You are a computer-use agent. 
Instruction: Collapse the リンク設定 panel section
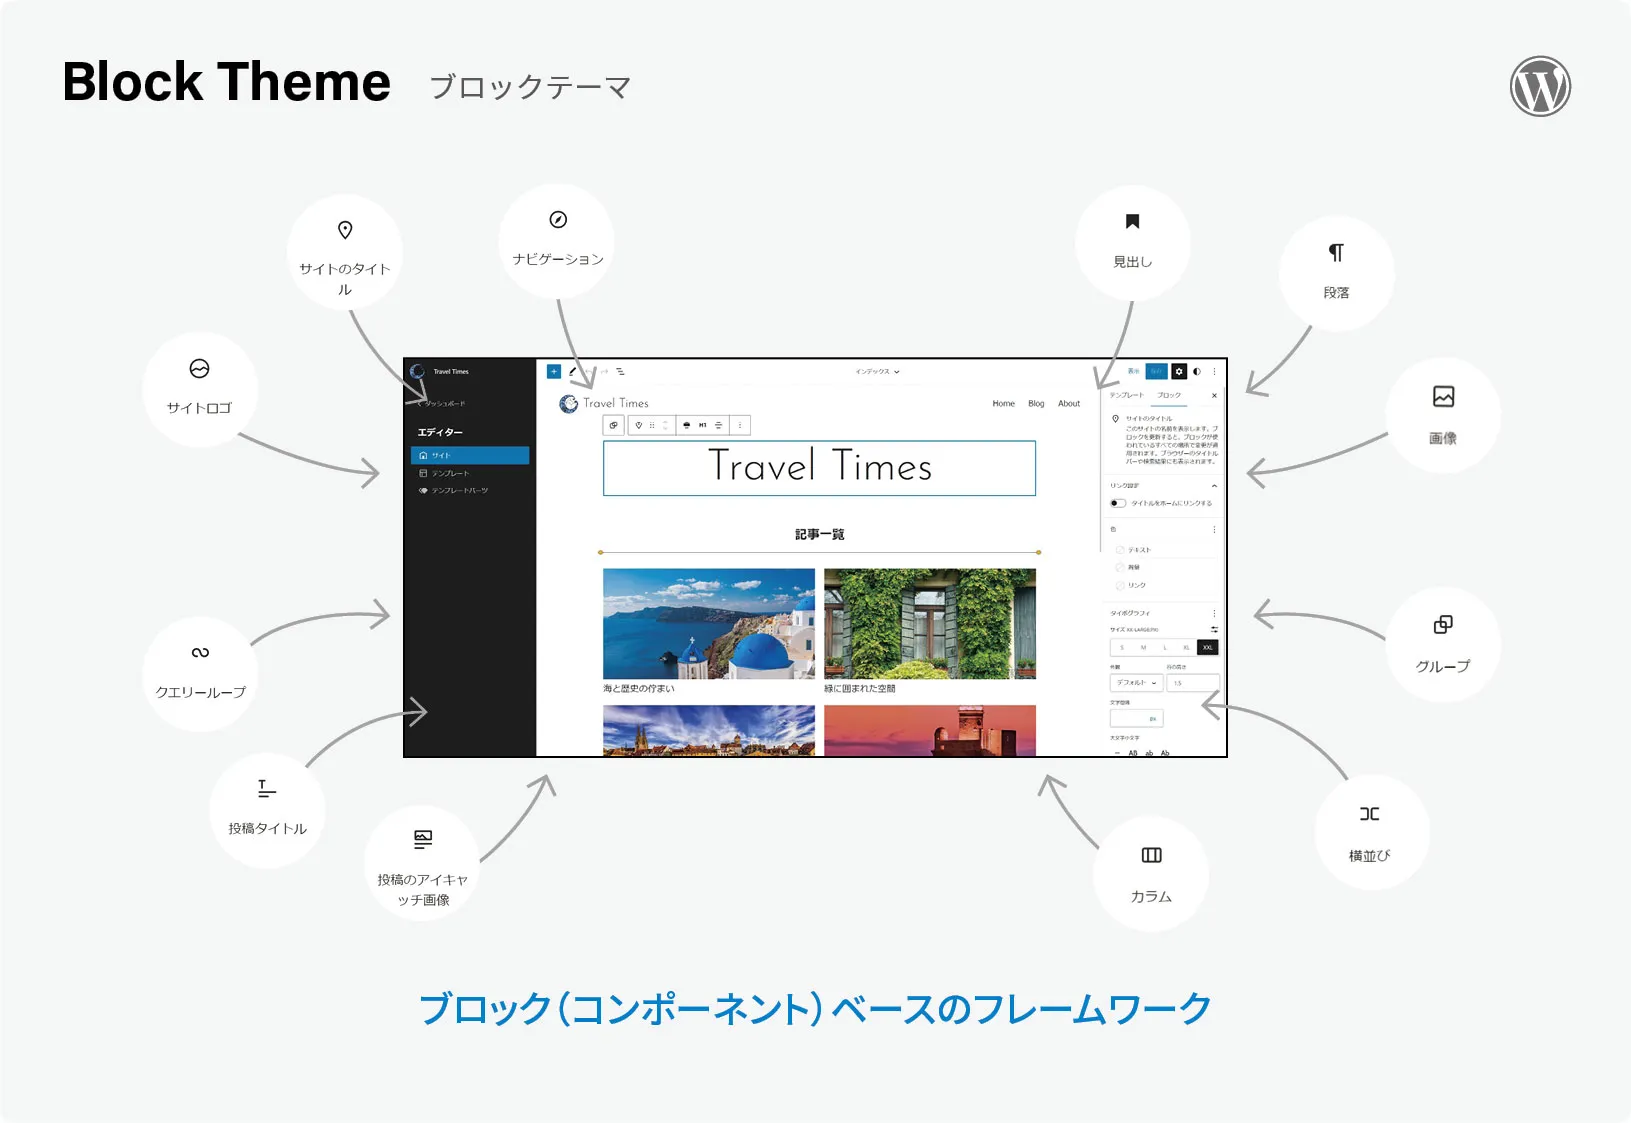1214,485
